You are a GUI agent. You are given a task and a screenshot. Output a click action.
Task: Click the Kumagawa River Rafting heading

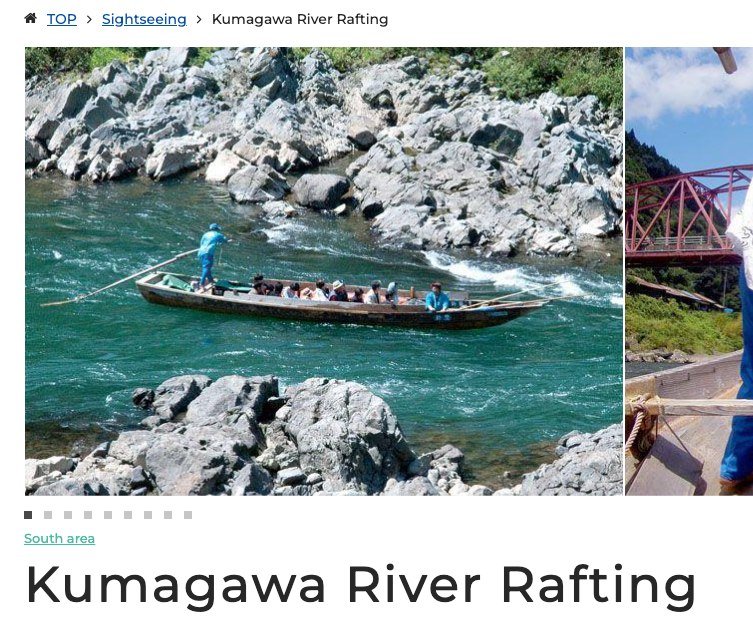361,586
